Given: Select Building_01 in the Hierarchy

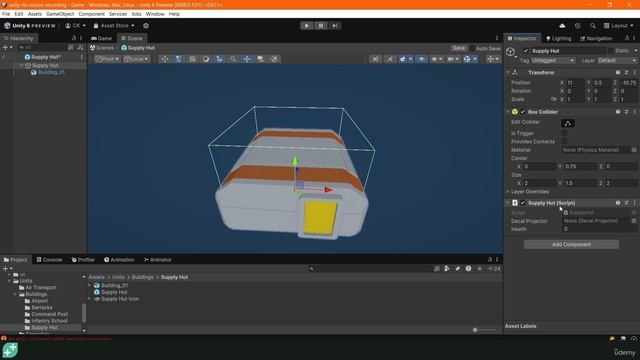Looking at the screenshot, I should 51,73.
